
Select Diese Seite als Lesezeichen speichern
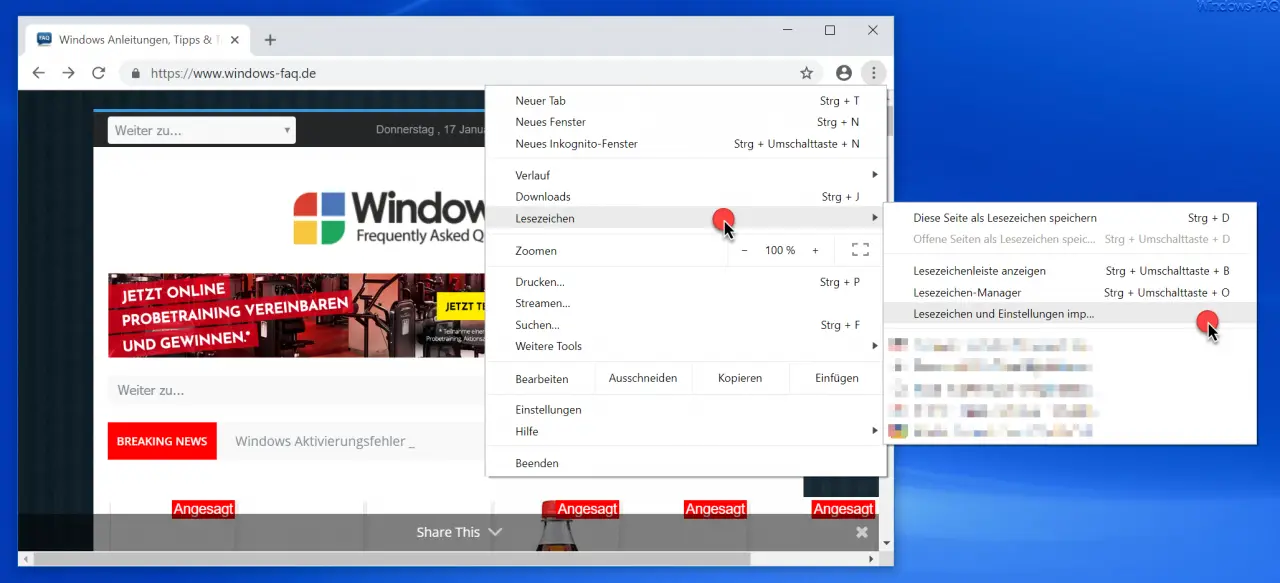1070,218
